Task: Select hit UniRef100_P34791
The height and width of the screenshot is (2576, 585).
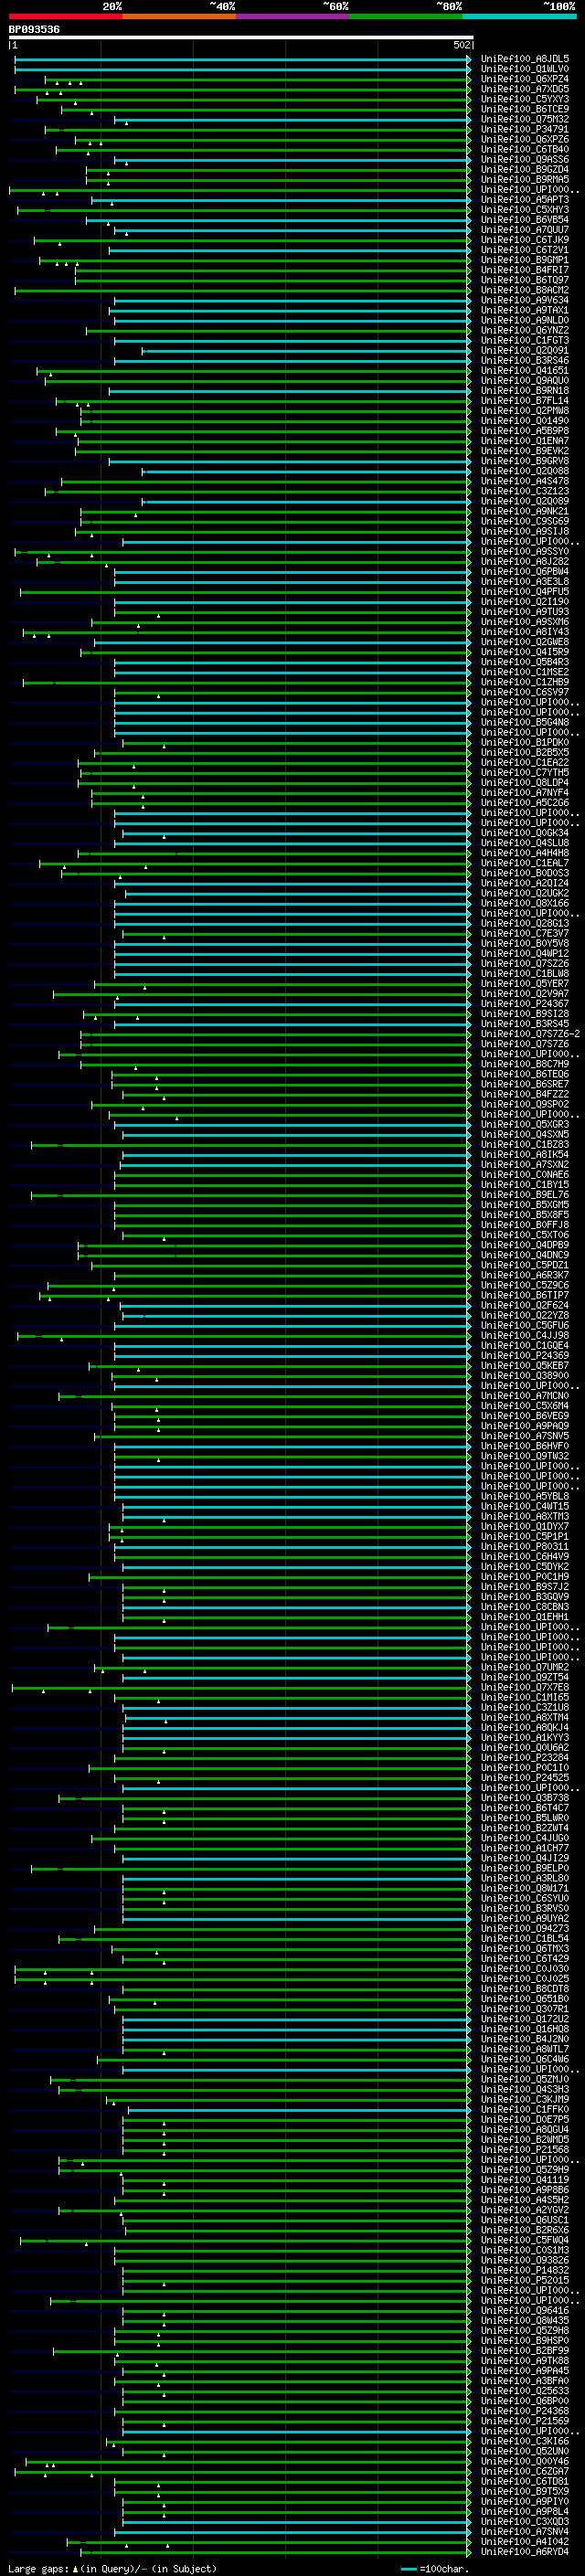Action: pos(525,129)
